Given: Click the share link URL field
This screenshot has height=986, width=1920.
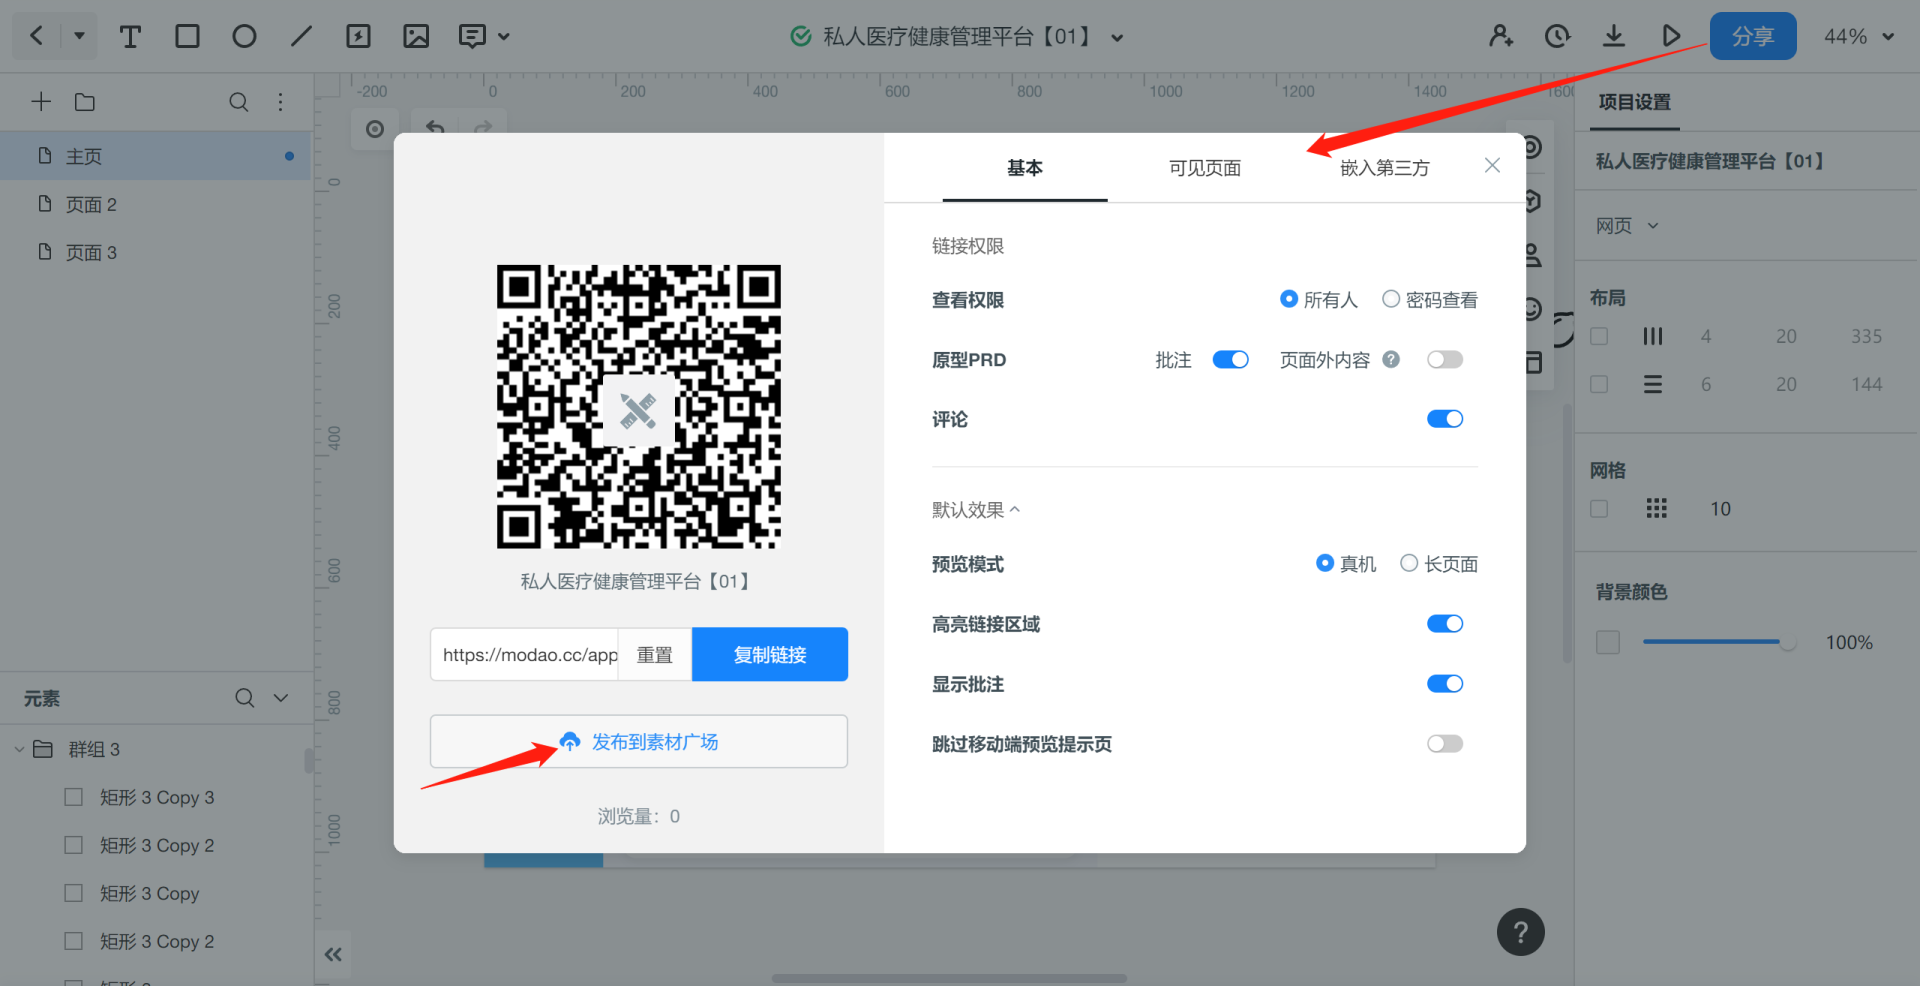Looking at the screenshot, I should pos(525,654).
